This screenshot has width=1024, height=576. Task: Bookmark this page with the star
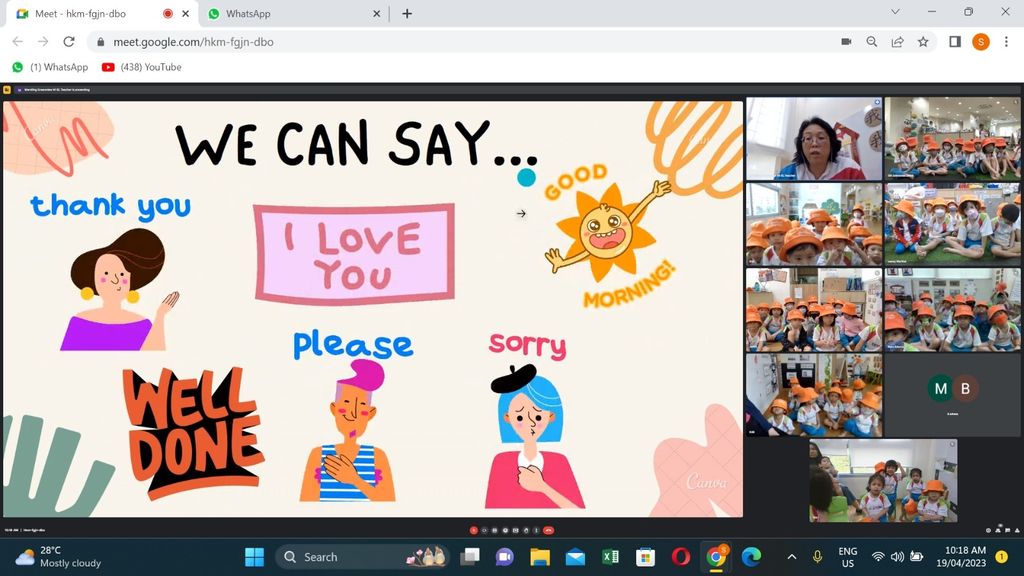[x=923, y=42]
